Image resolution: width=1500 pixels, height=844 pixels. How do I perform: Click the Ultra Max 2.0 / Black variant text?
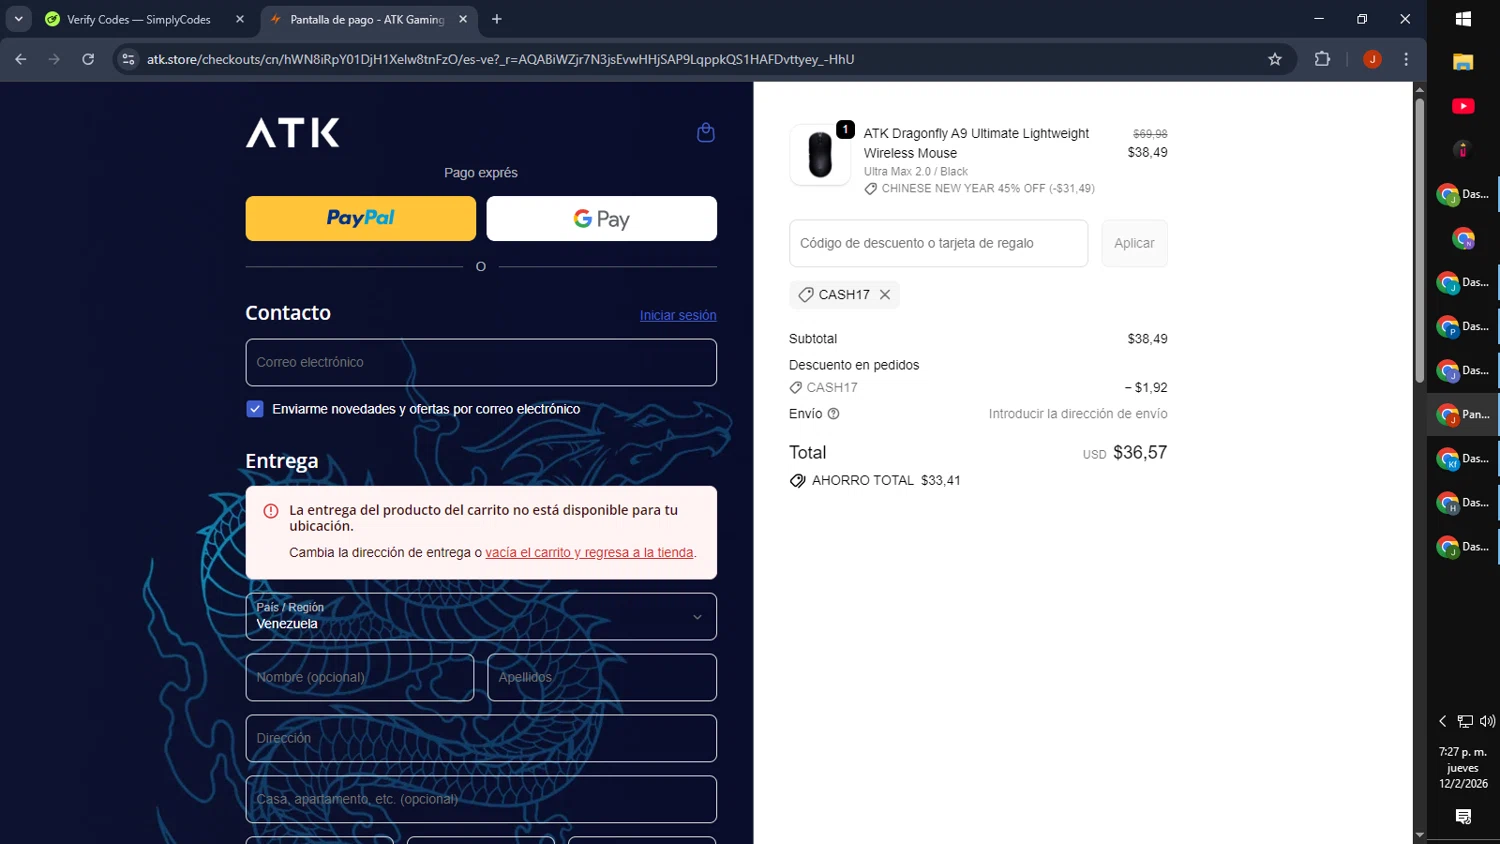point(916,172)
